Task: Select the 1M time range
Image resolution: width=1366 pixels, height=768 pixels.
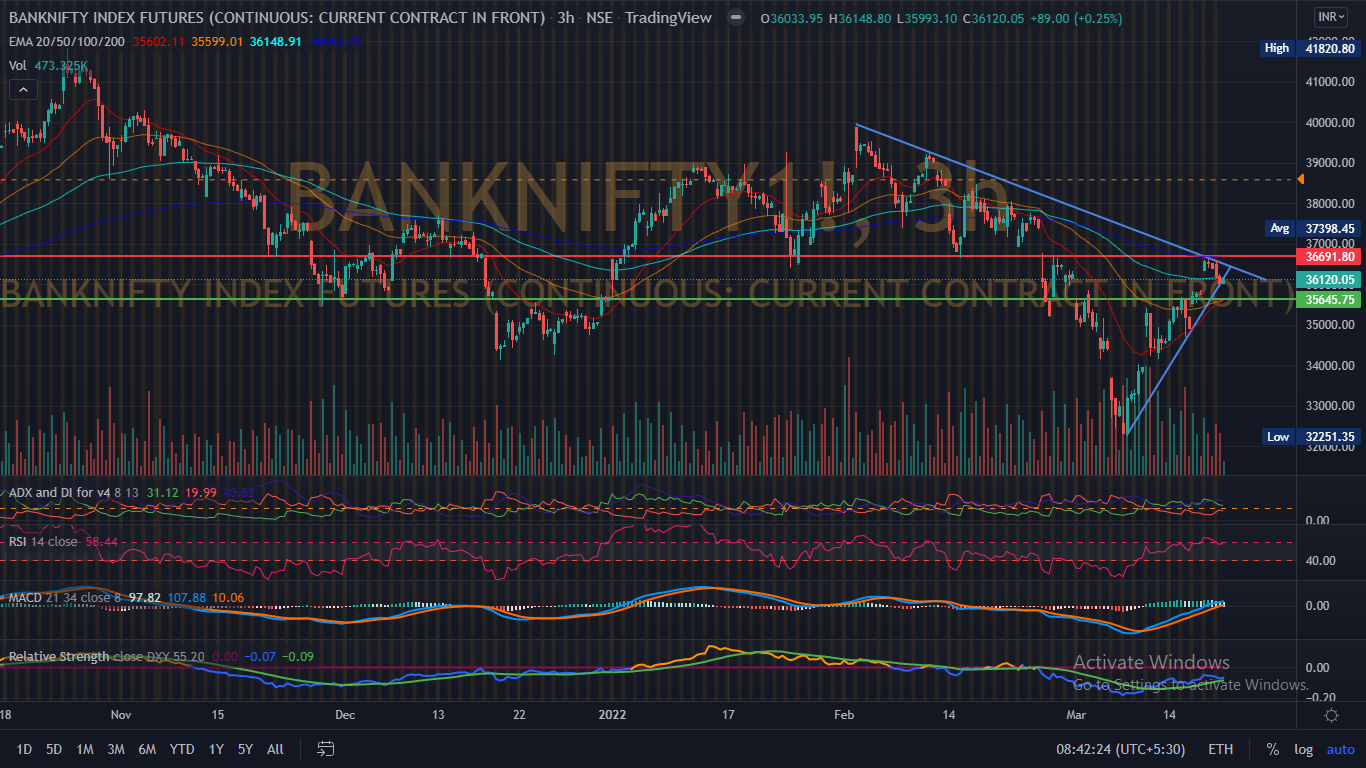Action: tap(85, 749)
